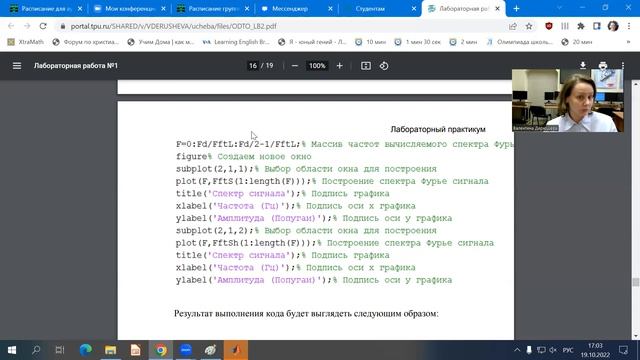
Task: Click scrollbar down arrow in PDF
Action: tap(636, 336)
